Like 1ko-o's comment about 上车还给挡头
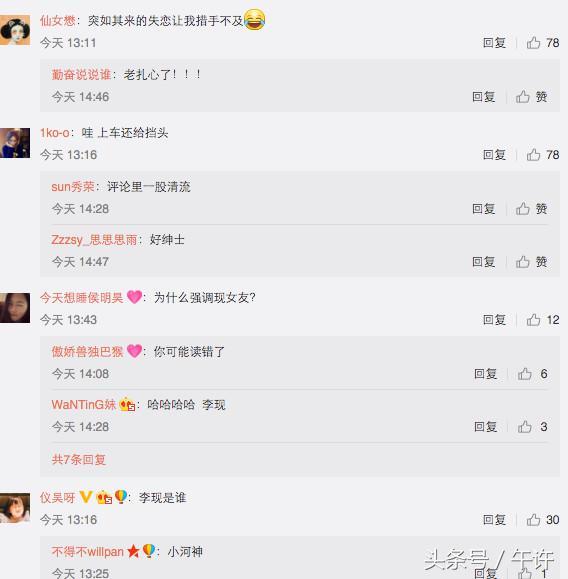The image size is (568, 579). [x=543, y=155]
